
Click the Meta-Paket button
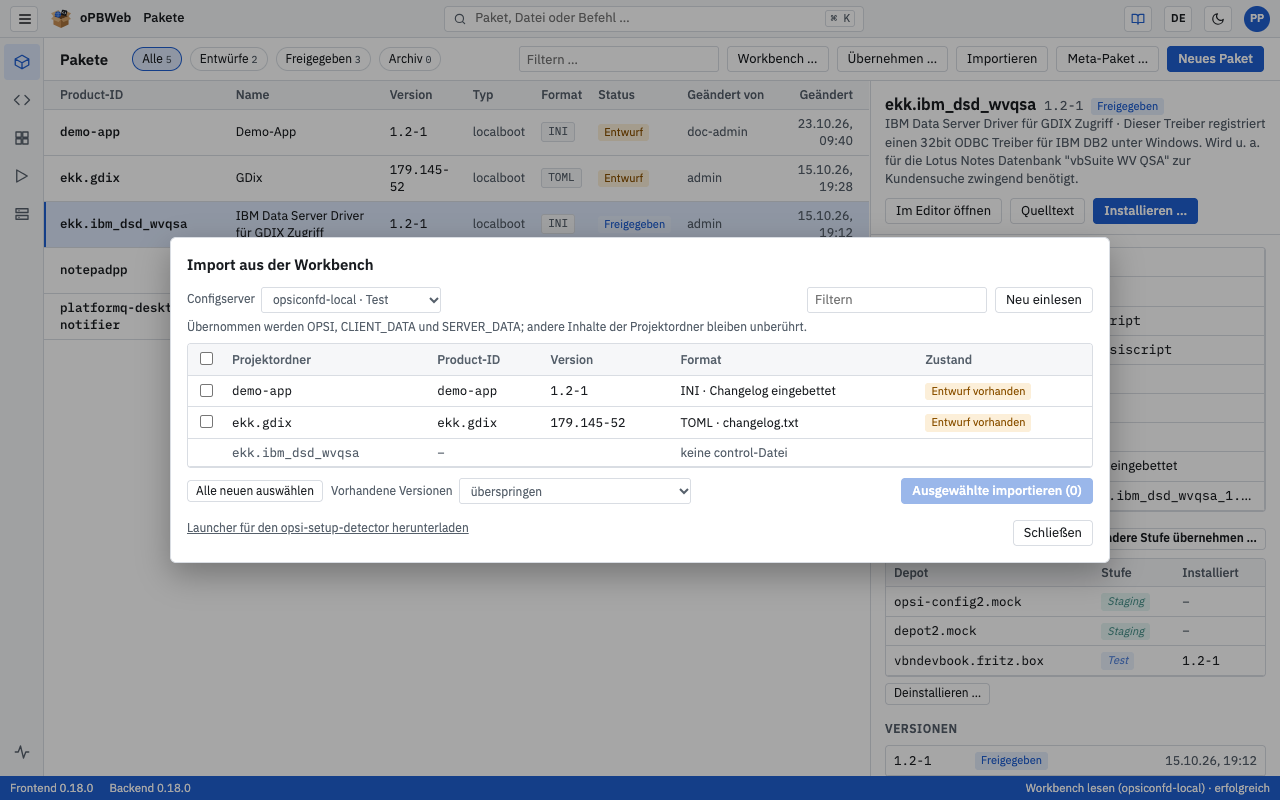1108,59
